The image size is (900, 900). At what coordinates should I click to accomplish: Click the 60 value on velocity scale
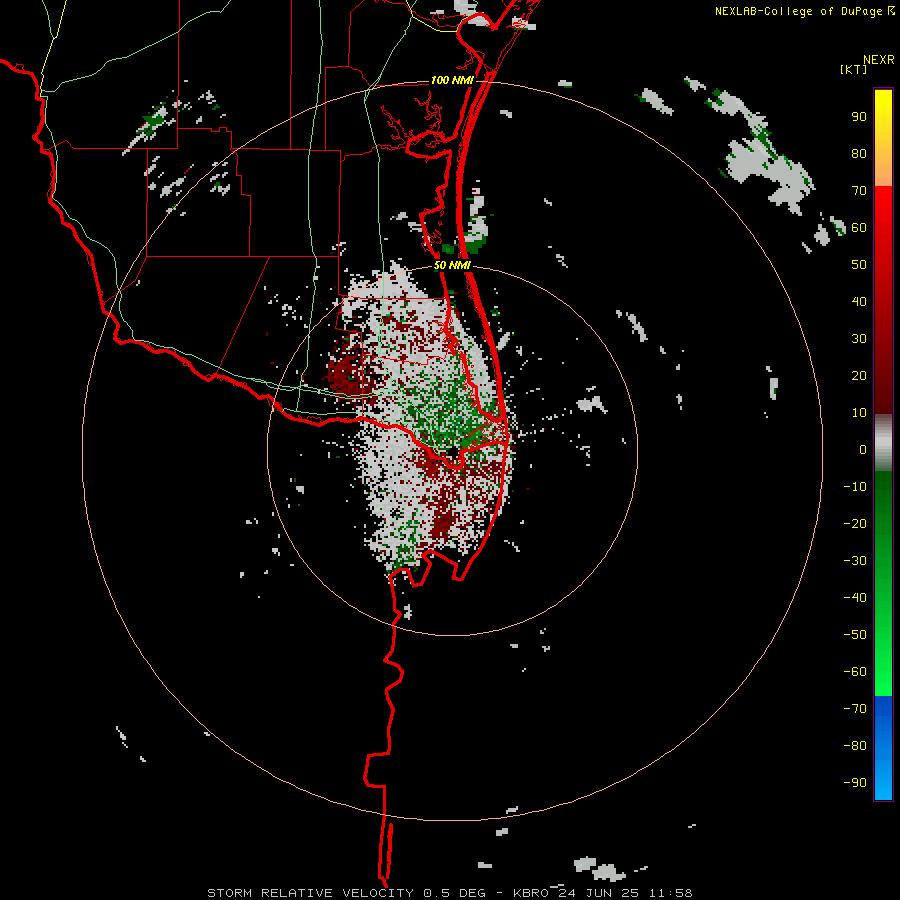[x=859, y=228]
